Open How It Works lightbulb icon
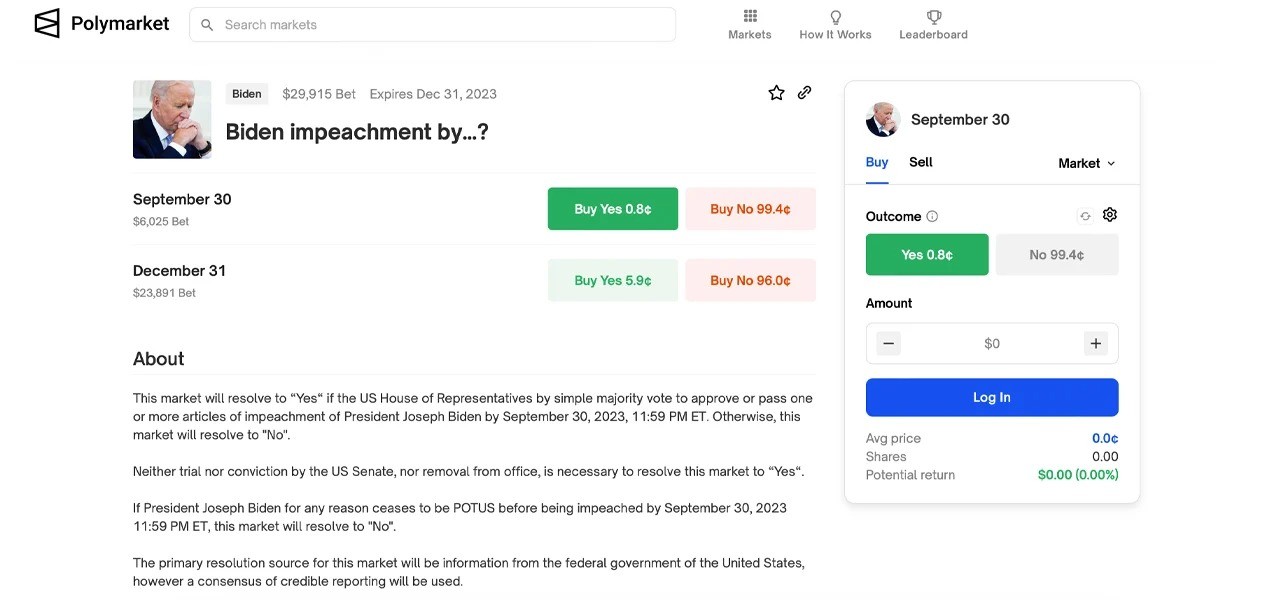1280x600 pixels. coord(835,17)
